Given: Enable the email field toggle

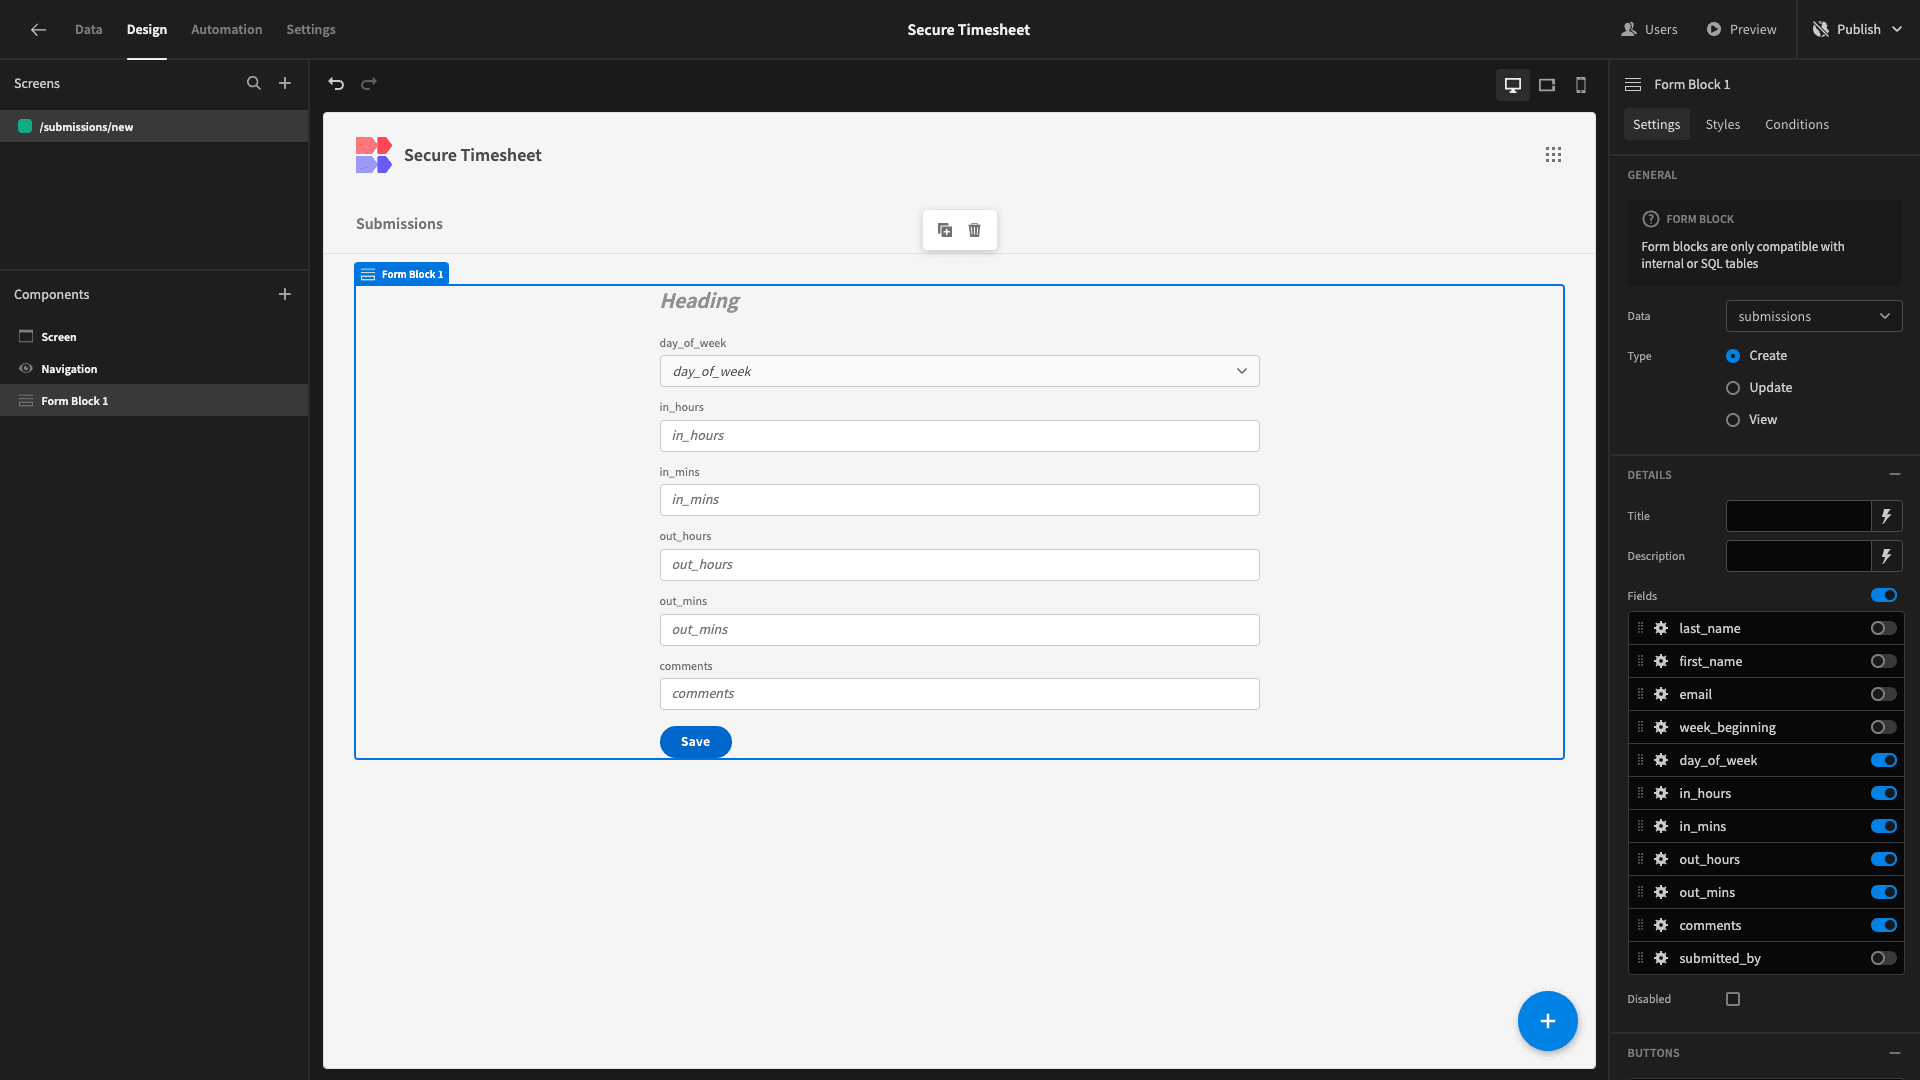Looking at the screenshot, I should pyautogui.click(x=1884, y=694).
